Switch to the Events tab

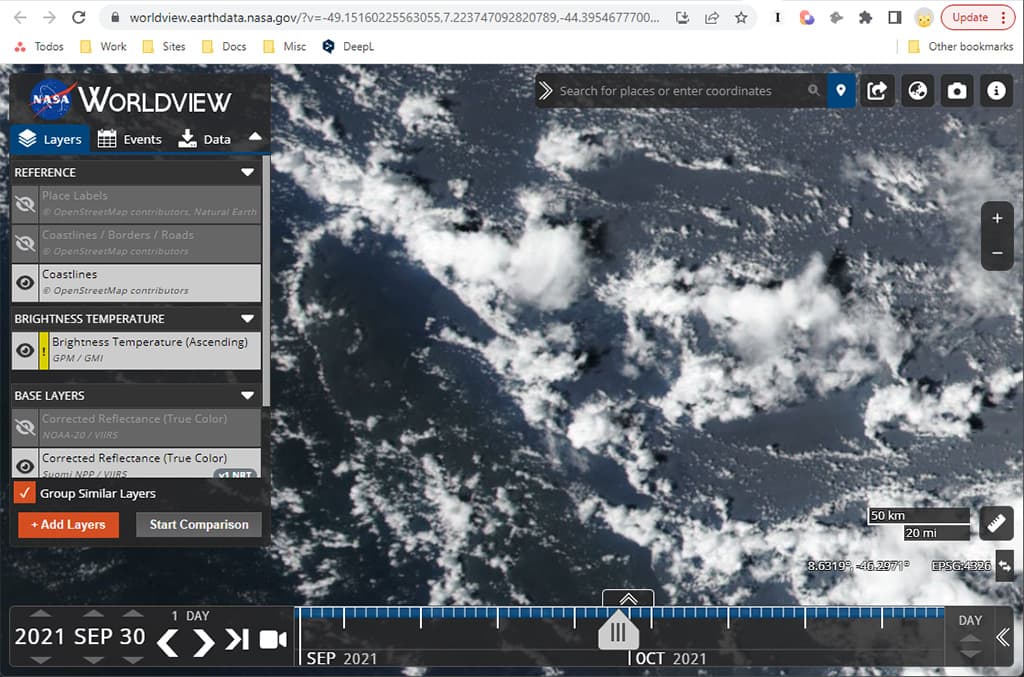pos(129,139)
